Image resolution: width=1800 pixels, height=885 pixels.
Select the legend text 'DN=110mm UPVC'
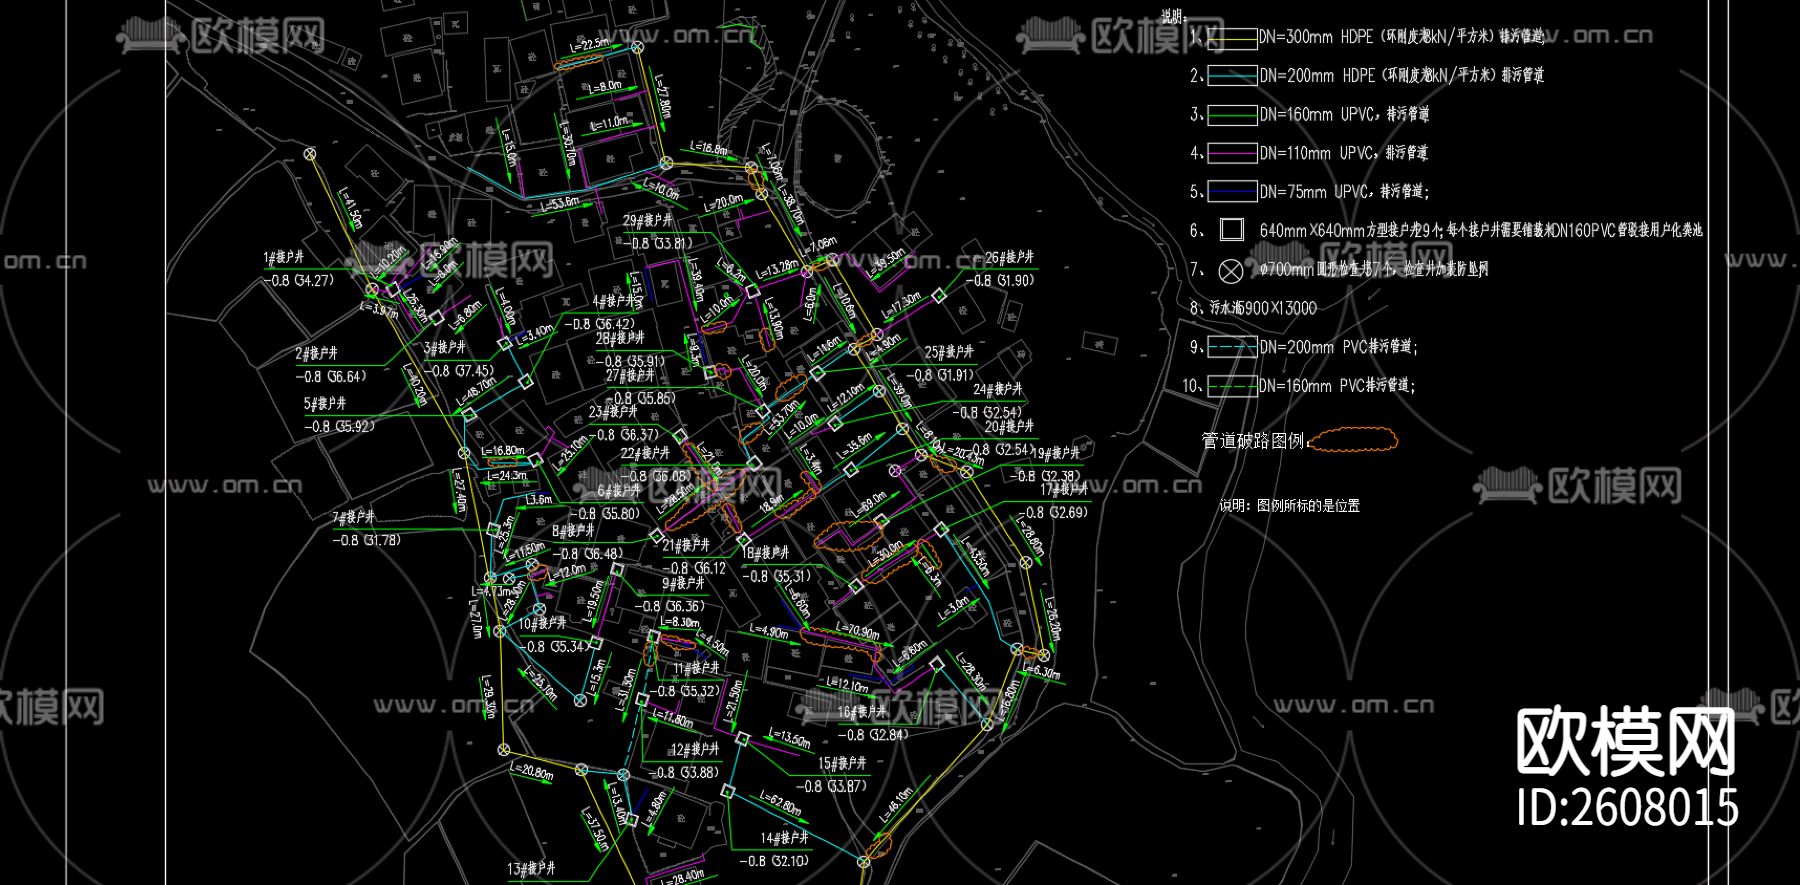click(1344, 153)
